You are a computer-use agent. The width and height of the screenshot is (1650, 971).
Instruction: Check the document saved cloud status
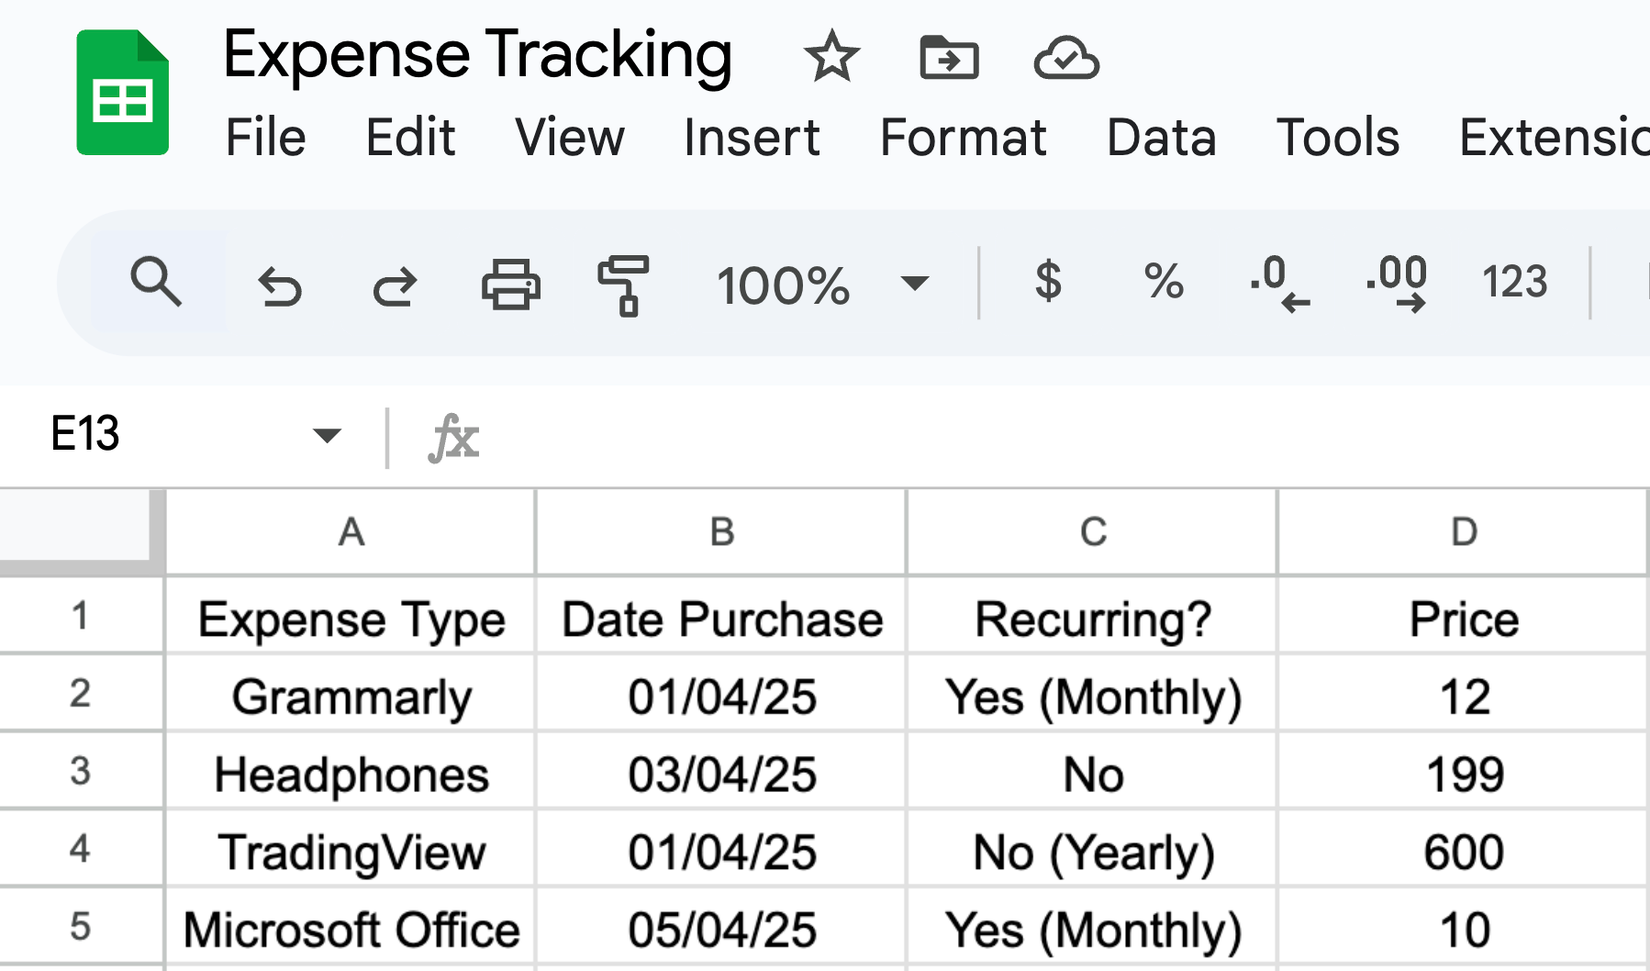(1066, 58)
